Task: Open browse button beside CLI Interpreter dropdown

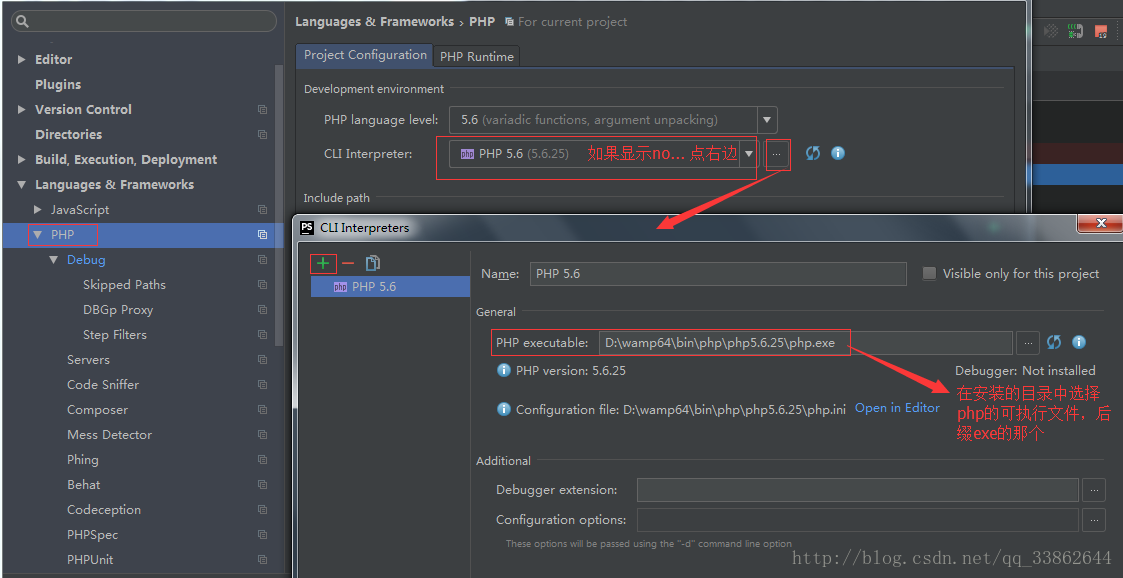Action: pos(776,154)
